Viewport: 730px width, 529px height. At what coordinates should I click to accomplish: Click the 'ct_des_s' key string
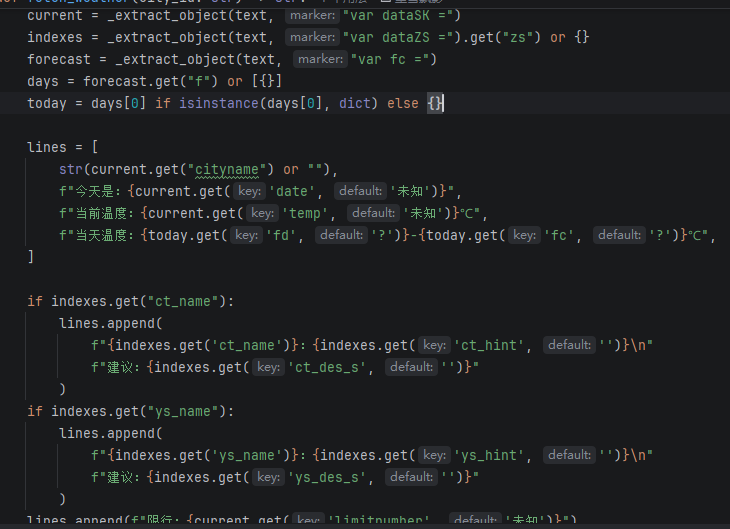326,367
